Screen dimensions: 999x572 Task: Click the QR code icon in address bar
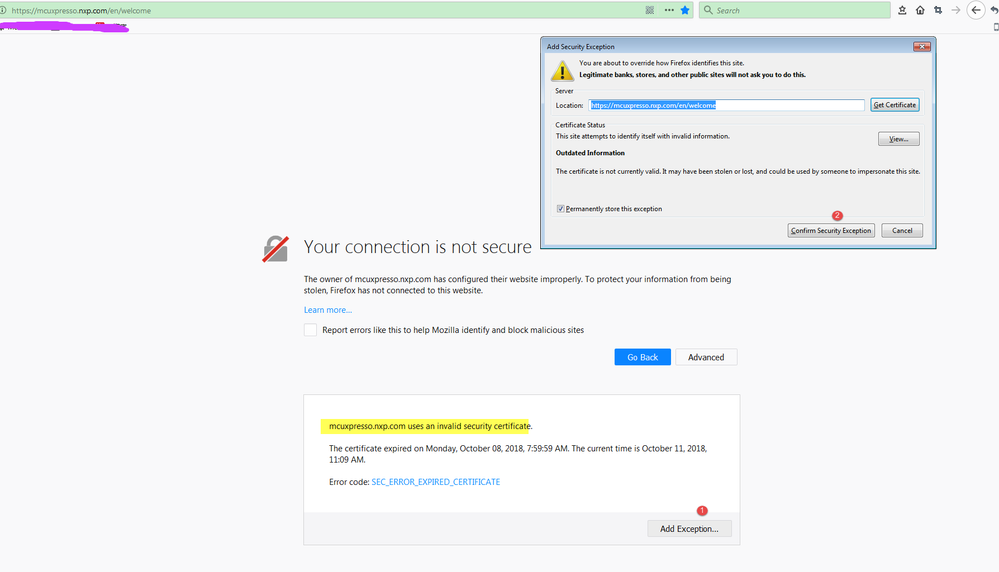click(x=649, y=10)
